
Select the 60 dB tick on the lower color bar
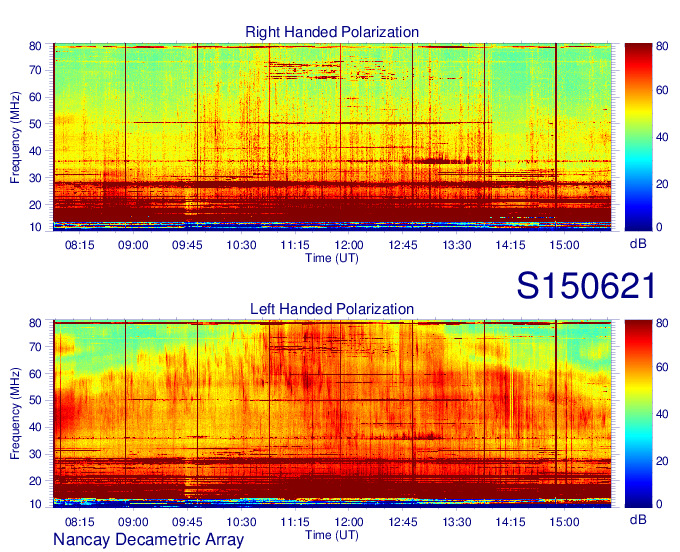(662, 367)
